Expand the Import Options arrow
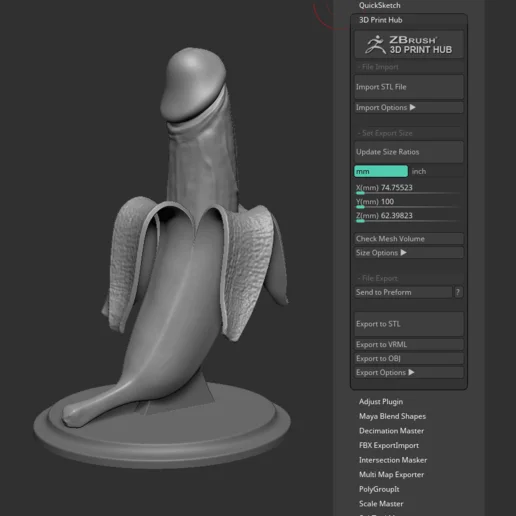The image size is (516, 516). [x=413, y=107]
